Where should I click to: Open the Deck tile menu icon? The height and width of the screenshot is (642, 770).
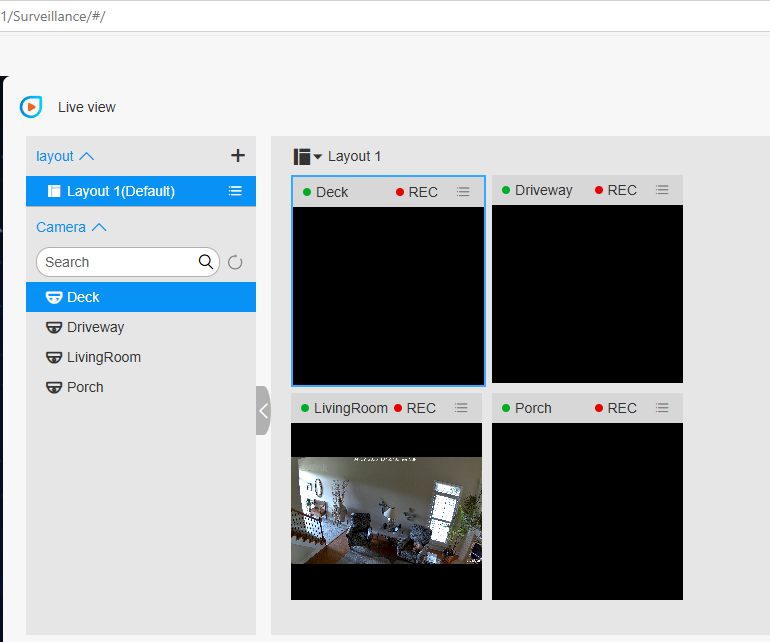click(x=463, y=192)
